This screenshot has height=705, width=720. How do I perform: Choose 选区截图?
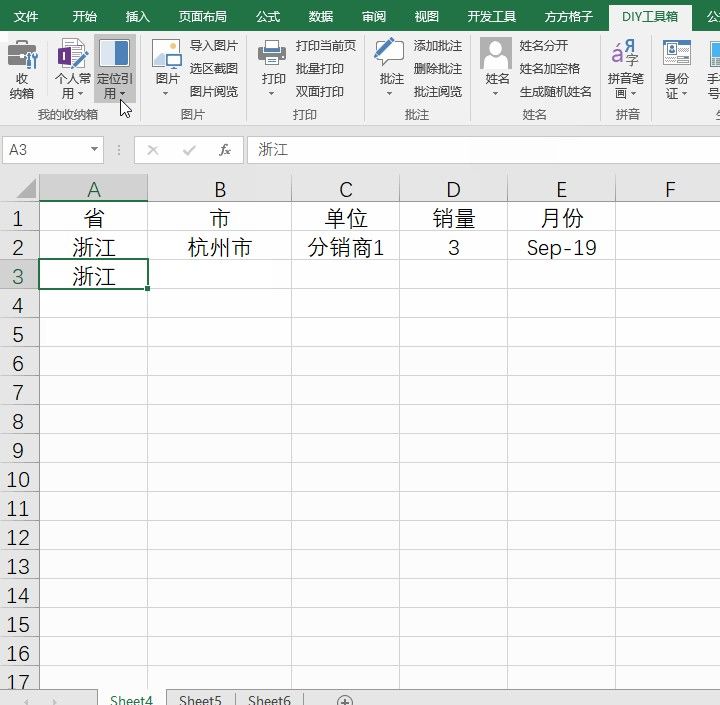point(214,68)
